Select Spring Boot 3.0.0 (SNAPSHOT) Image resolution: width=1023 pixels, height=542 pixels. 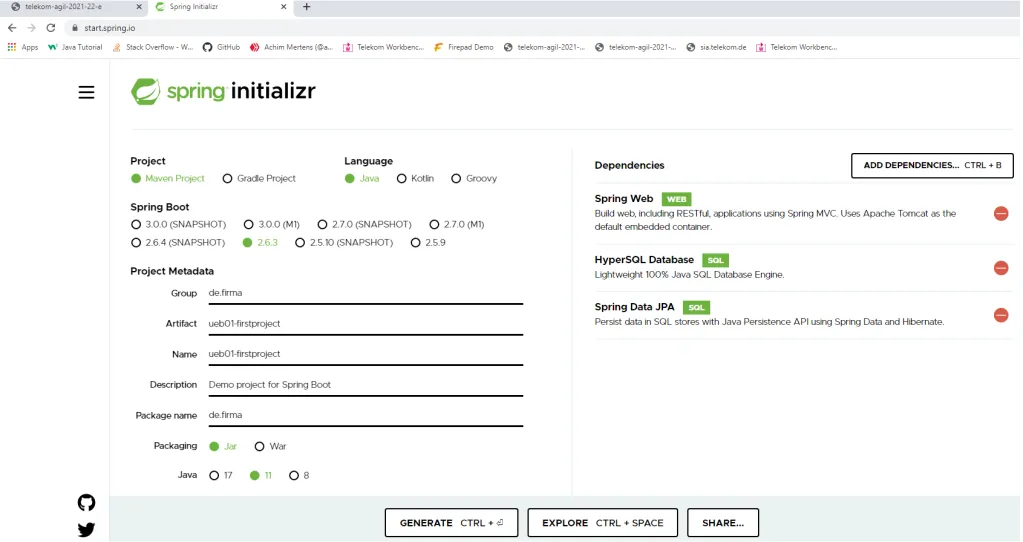(179, 224)
